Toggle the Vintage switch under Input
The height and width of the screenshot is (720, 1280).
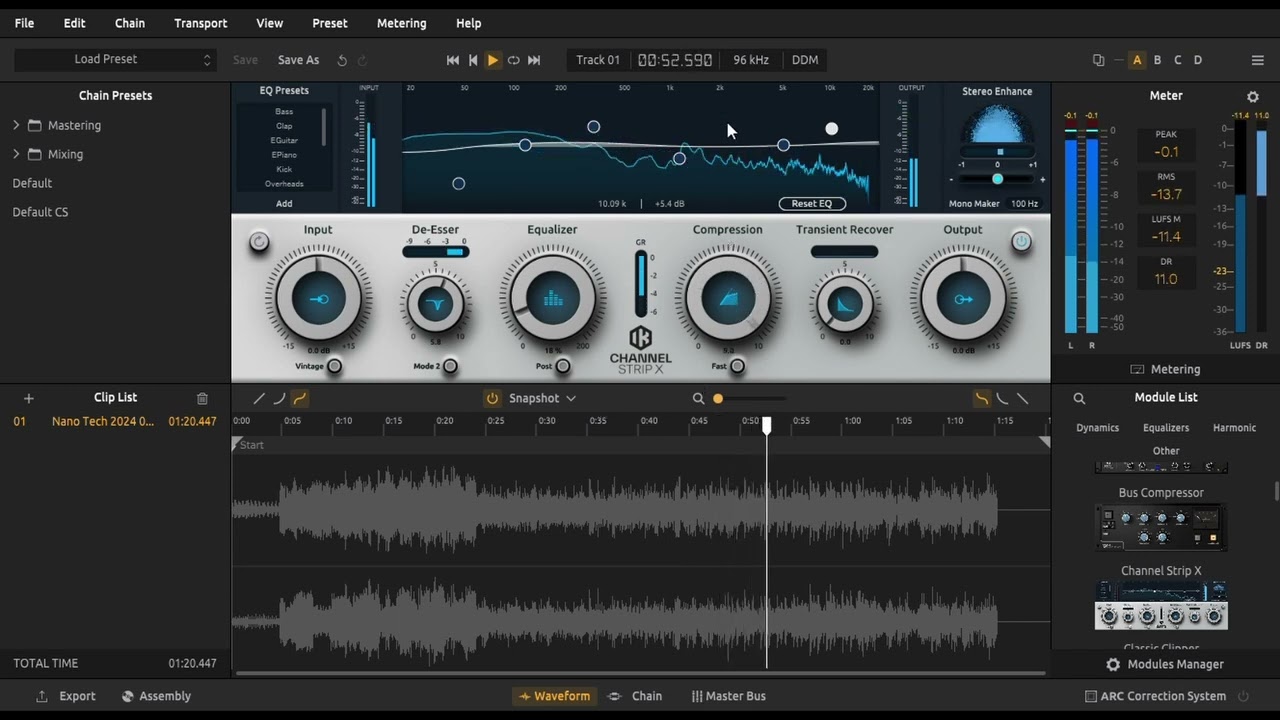[x=334, y=366]
